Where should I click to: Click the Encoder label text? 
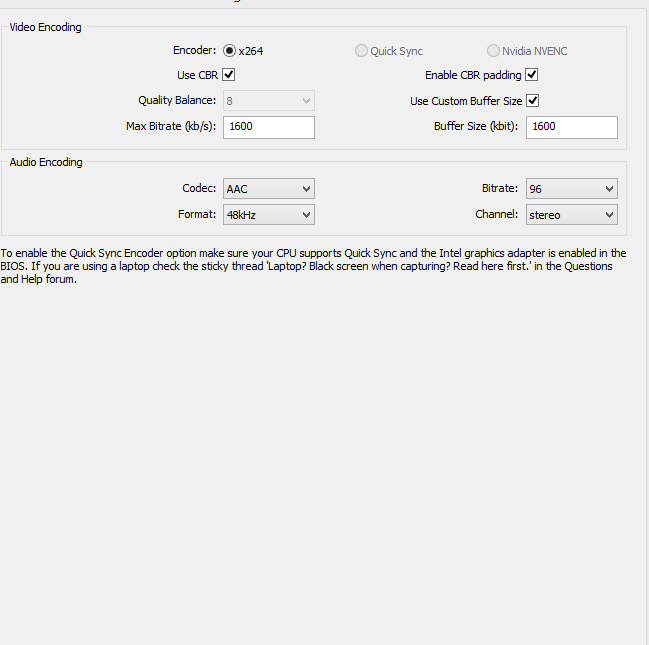click(195, 51)
